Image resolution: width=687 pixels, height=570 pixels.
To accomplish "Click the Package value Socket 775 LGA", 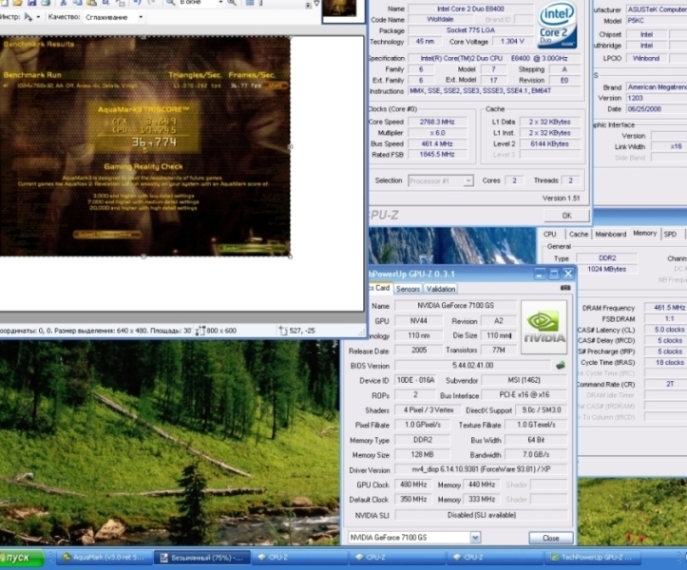I will click(471, 30).
